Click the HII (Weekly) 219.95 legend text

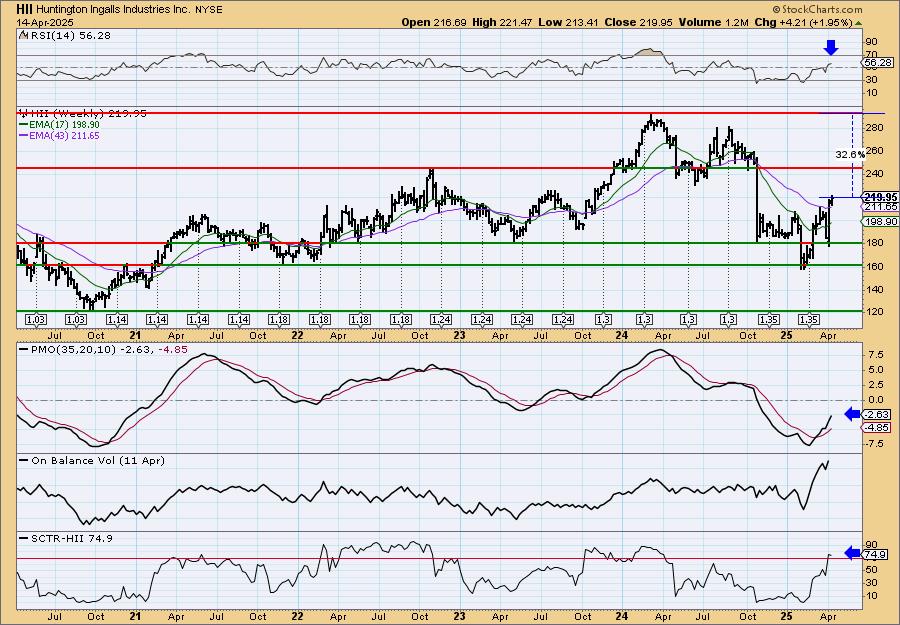[87, 114]
